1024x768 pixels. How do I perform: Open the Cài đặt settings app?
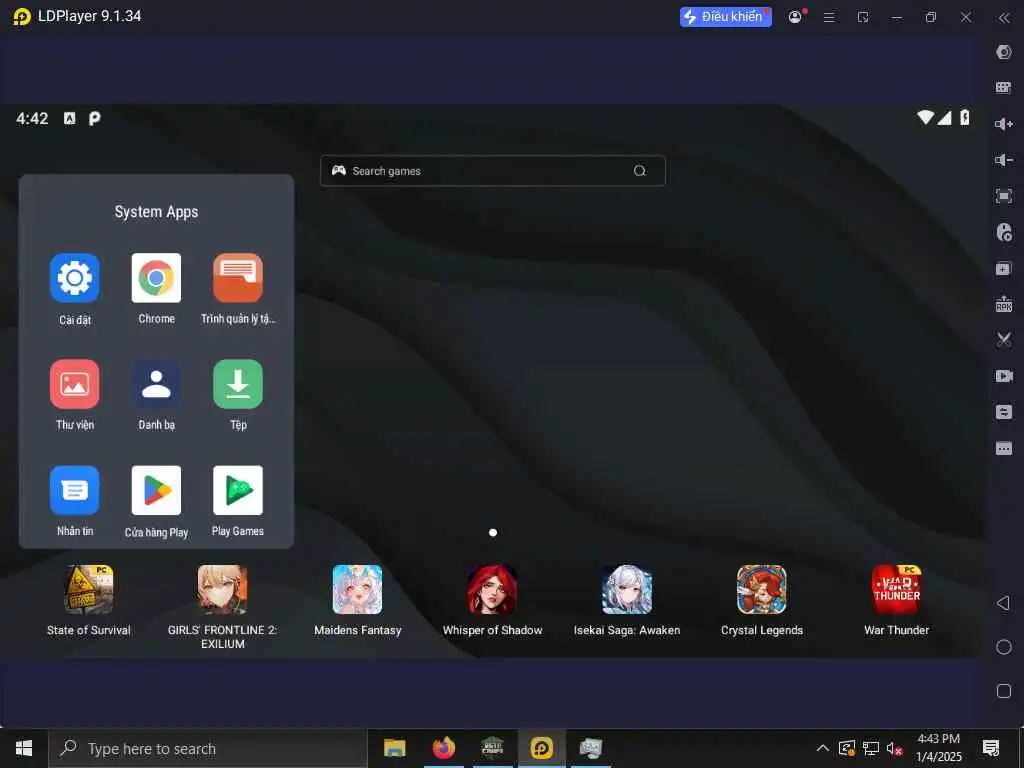coord(74,278)
